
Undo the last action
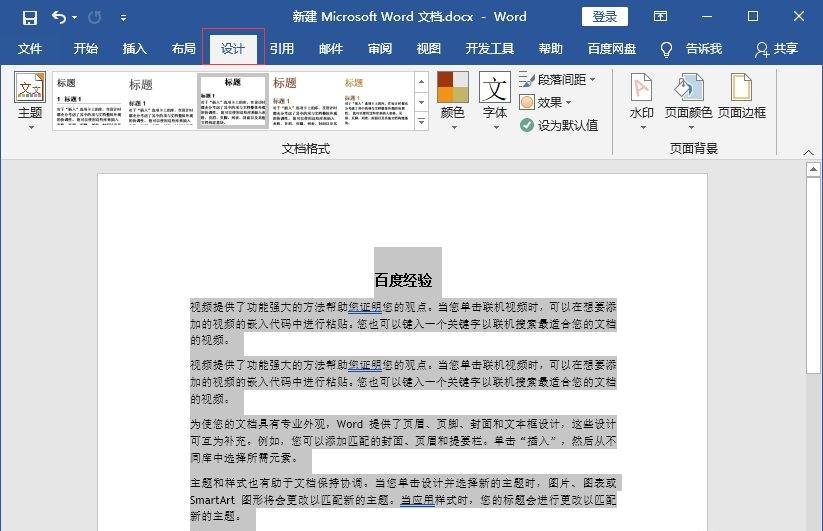pyautogui.click(x=59, y=18)
